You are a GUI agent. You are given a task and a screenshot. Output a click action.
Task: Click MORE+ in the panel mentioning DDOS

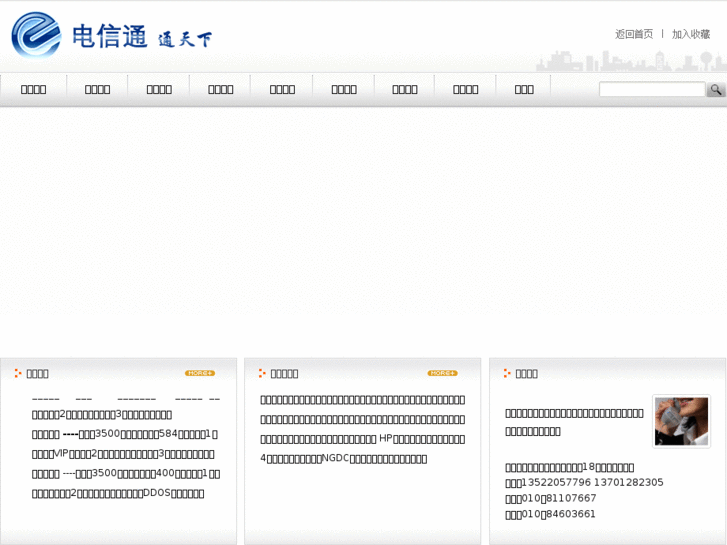(x=200, y=373)
